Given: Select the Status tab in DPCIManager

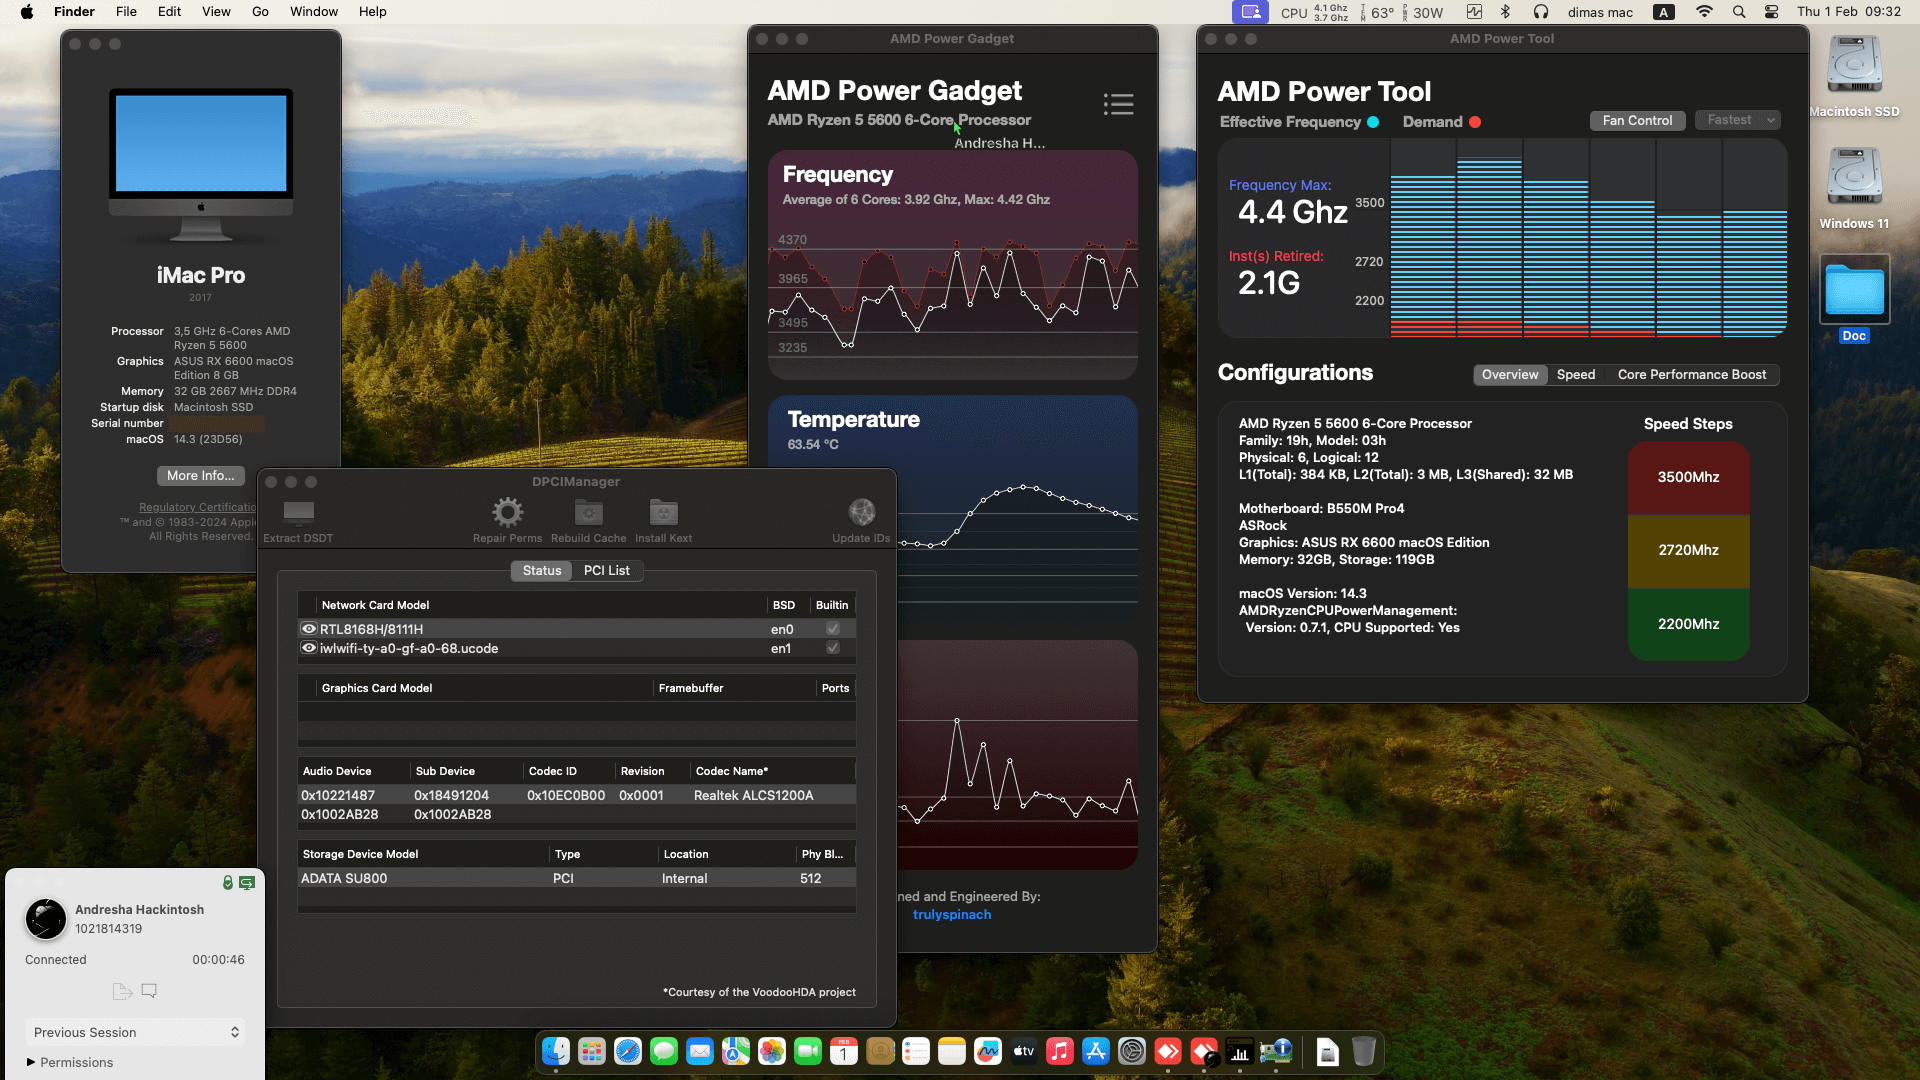Looking at the screenshot, I should point(542,570).
